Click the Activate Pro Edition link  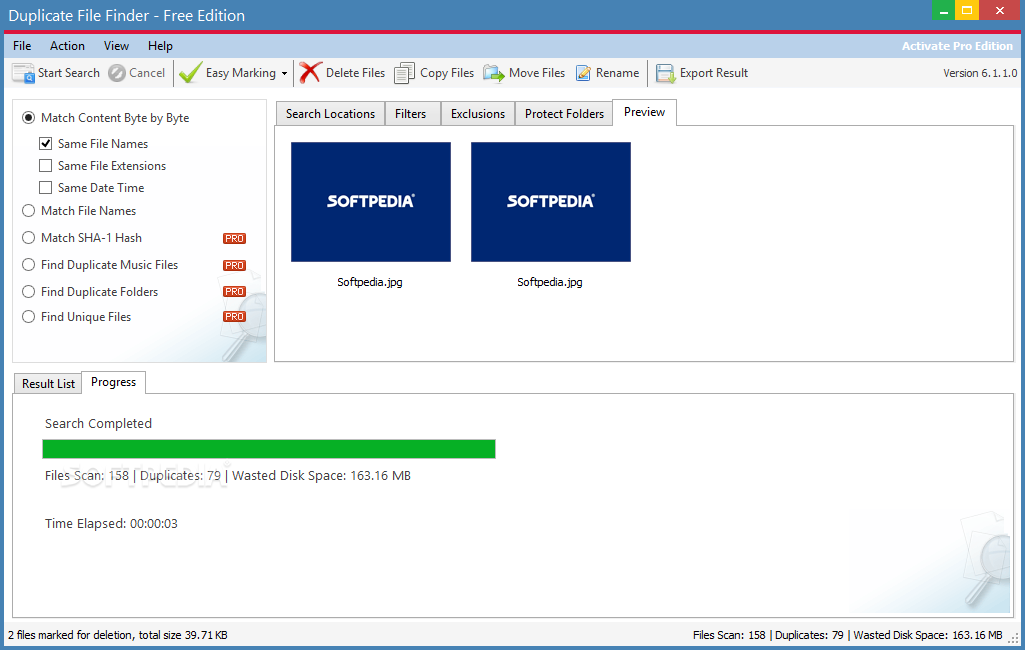tap(957, 46)
